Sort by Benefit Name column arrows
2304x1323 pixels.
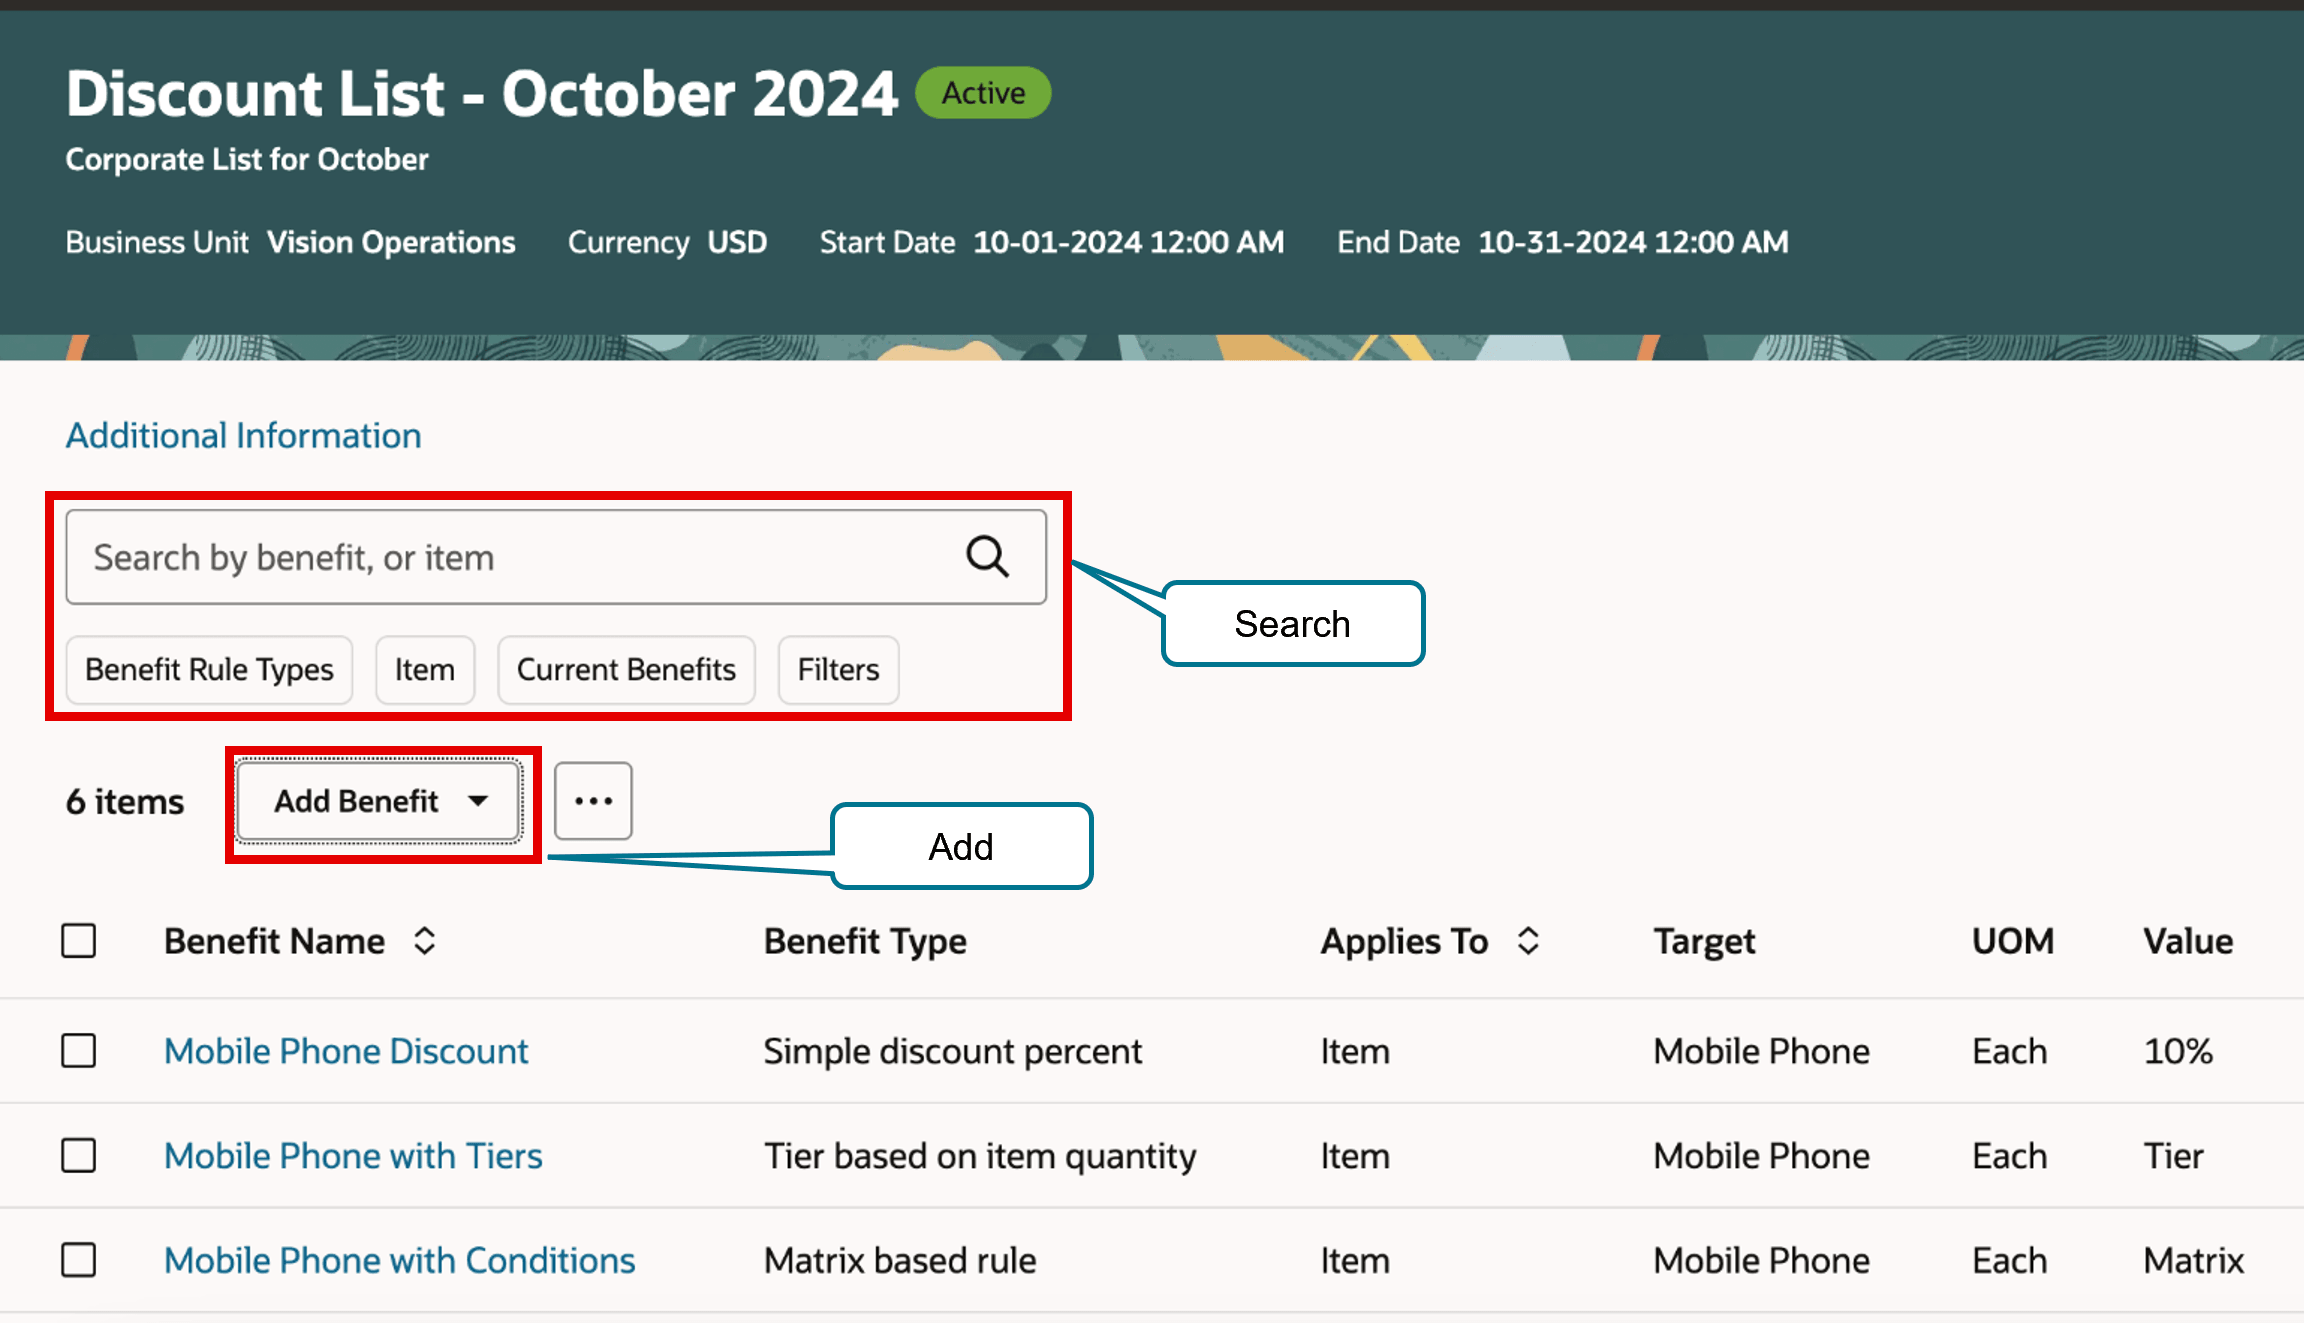click(x=425, y=941)
